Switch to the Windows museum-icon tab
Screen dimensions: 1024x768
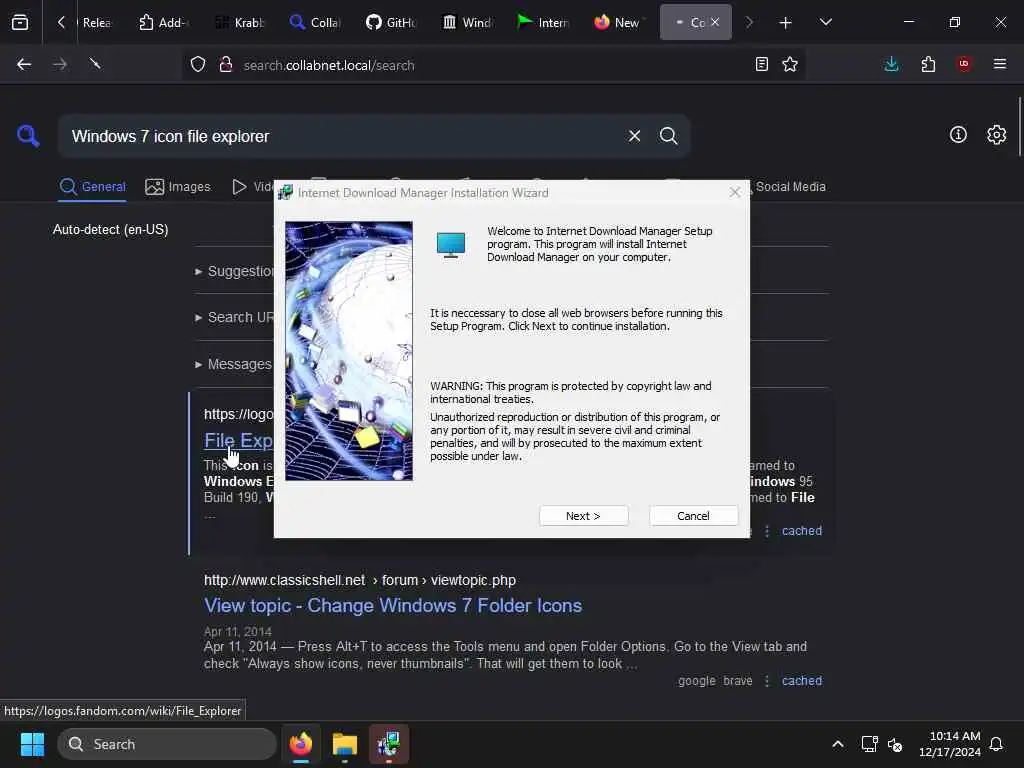pos(467,23)
